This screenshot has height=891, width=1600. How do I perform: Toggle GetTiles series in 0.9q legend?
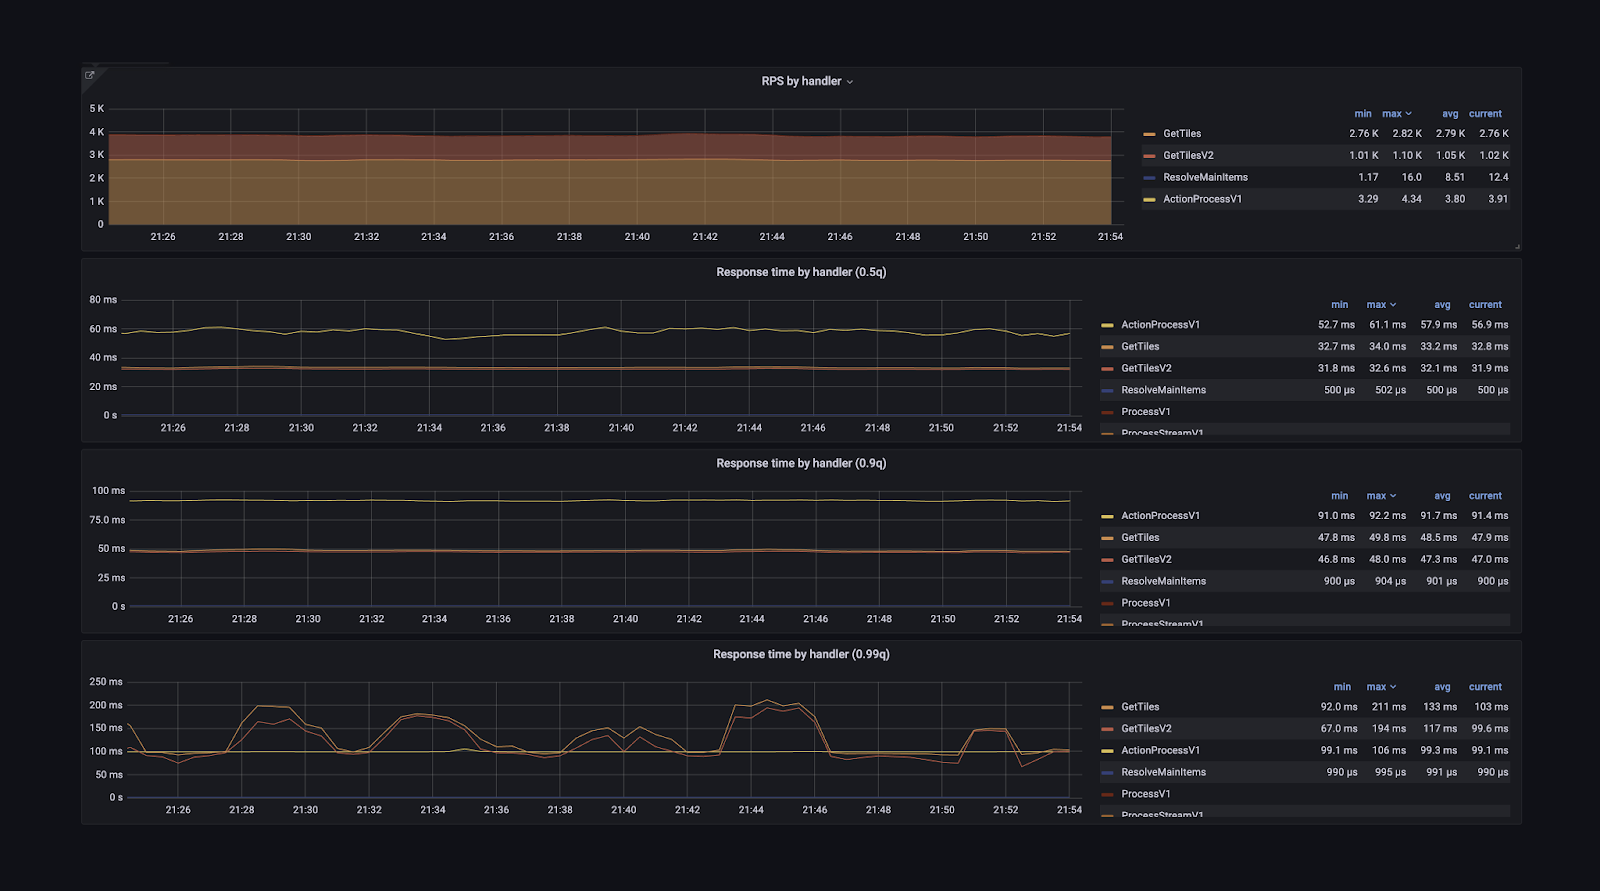1140,538
